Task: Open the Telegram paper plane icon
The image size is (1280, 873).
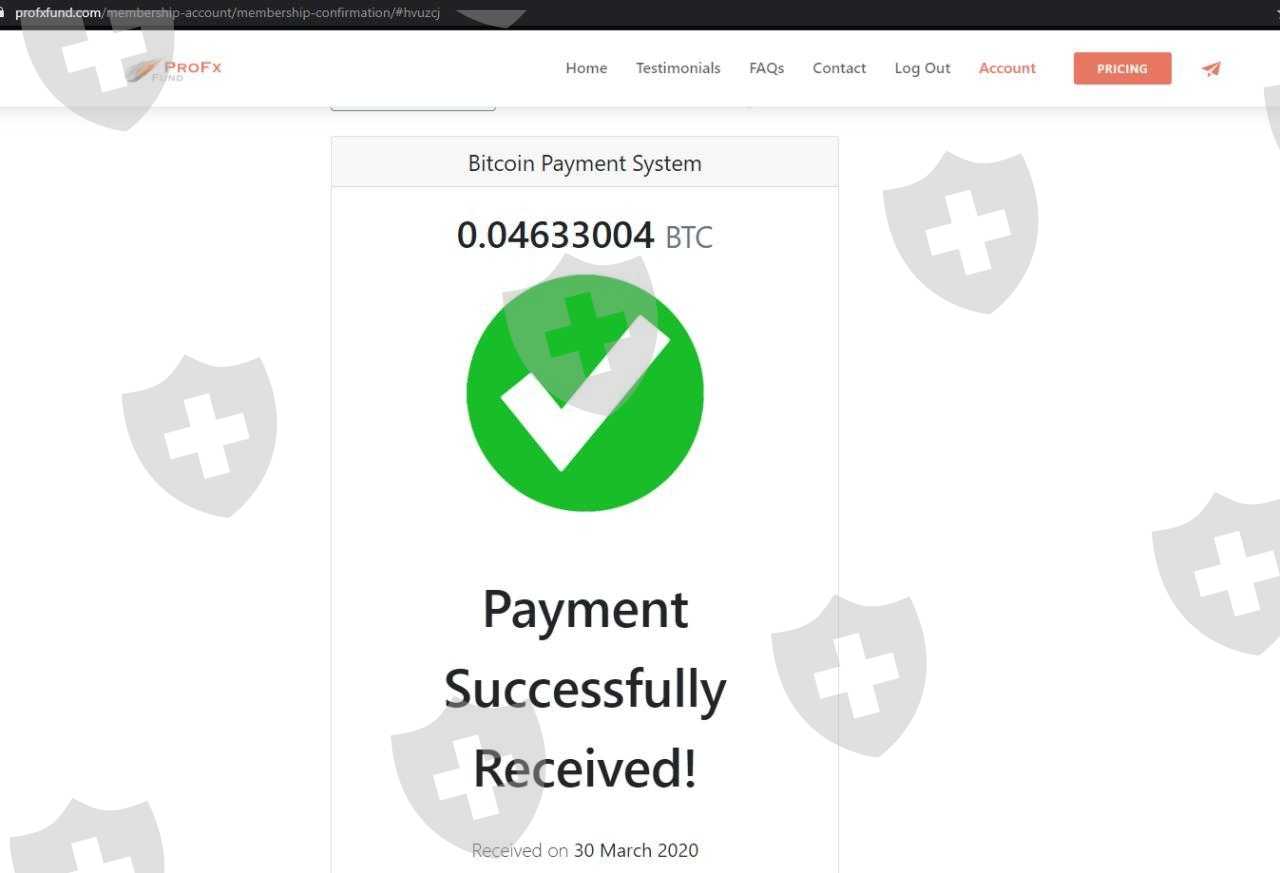Action: coord(1211,69)
